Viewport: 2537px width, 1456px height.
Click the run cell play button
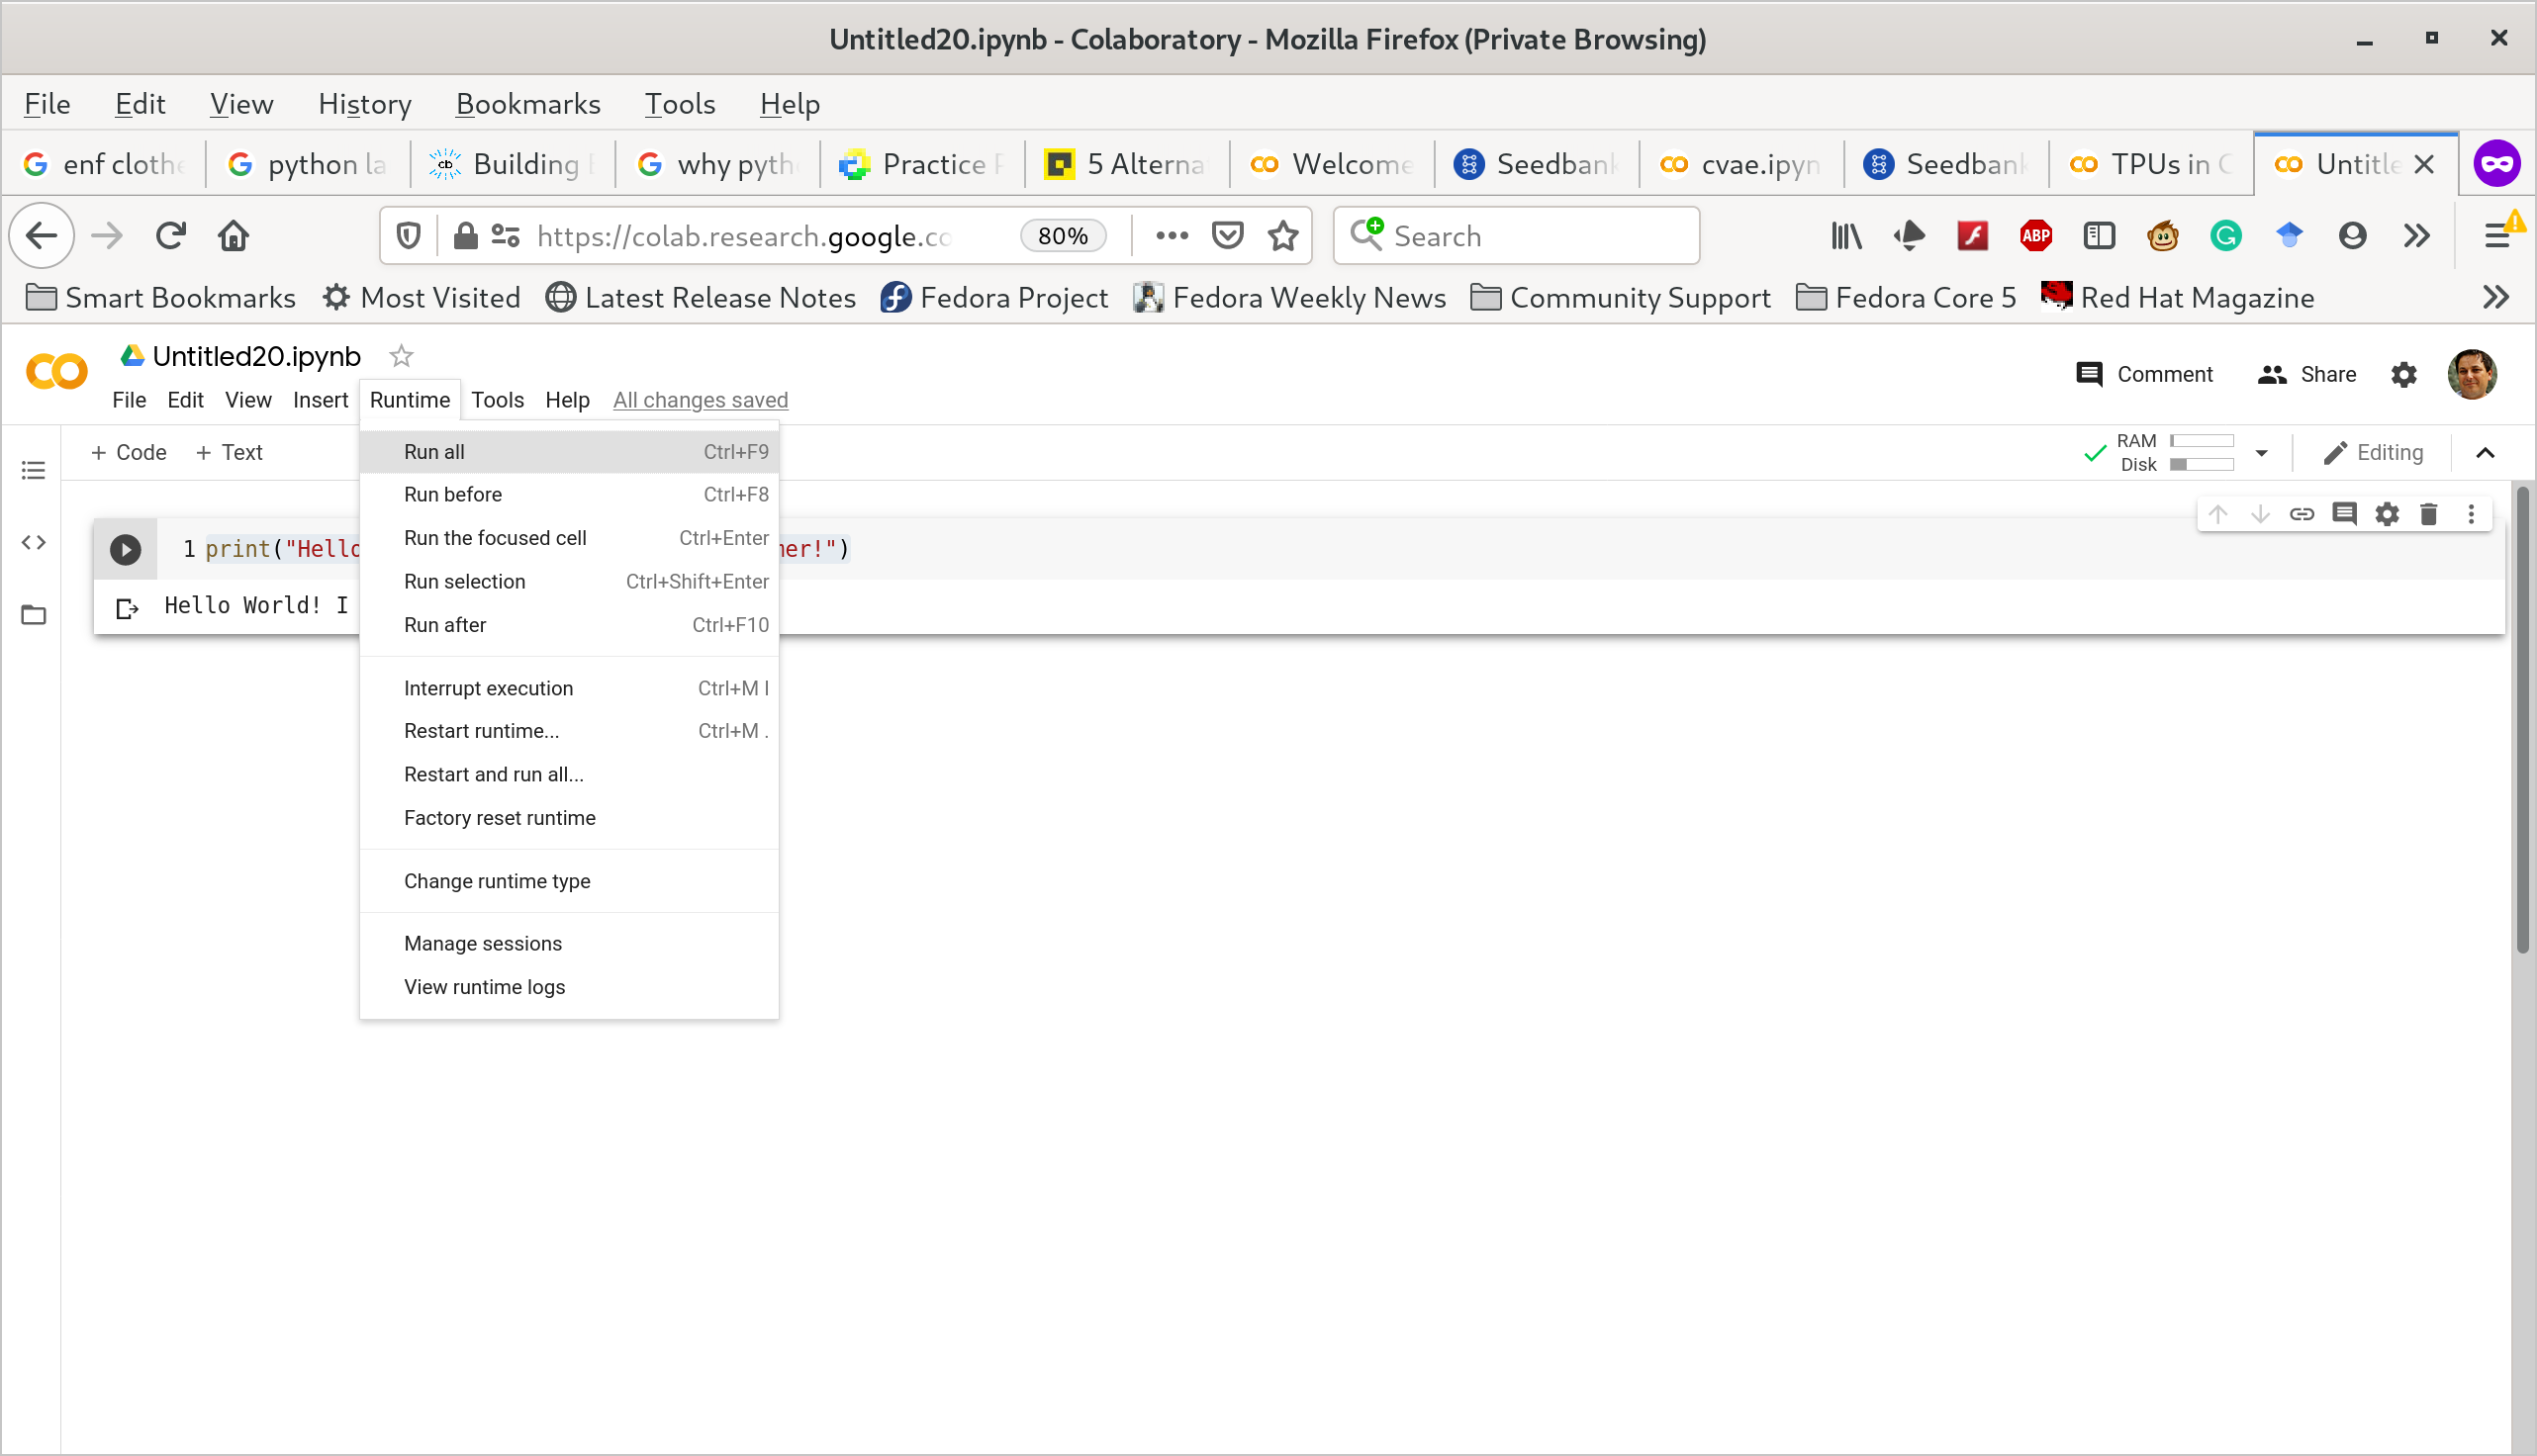[125, 549]
